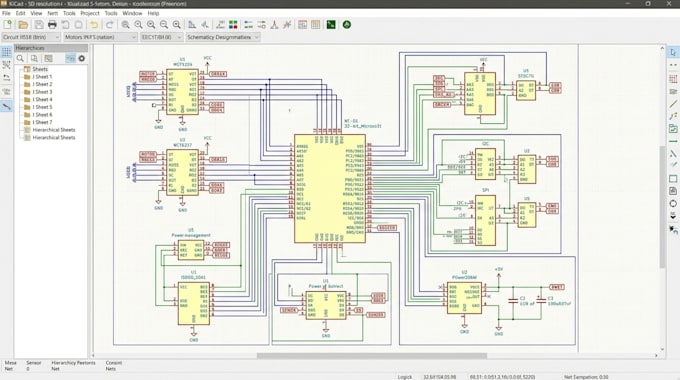This screenshot has width=680, height=380.
Task: Click the Consint Nets status field
Action: coord(114,366)
